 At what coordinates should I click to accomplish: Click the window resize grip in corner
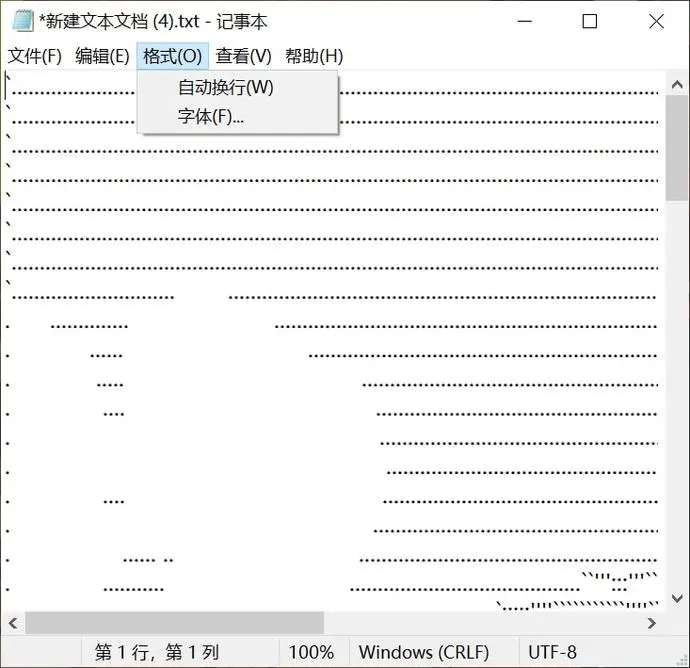coord(683,661)
